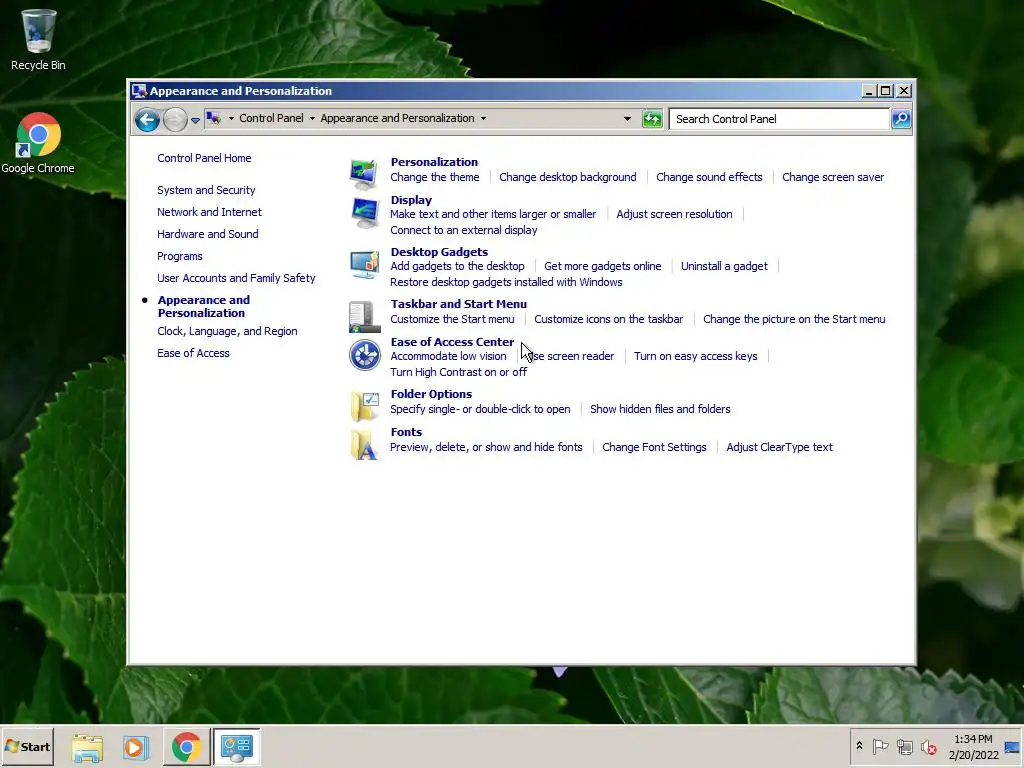Click Uninstall a gadget link
1024x768 pixels.
tap(724, 266)
